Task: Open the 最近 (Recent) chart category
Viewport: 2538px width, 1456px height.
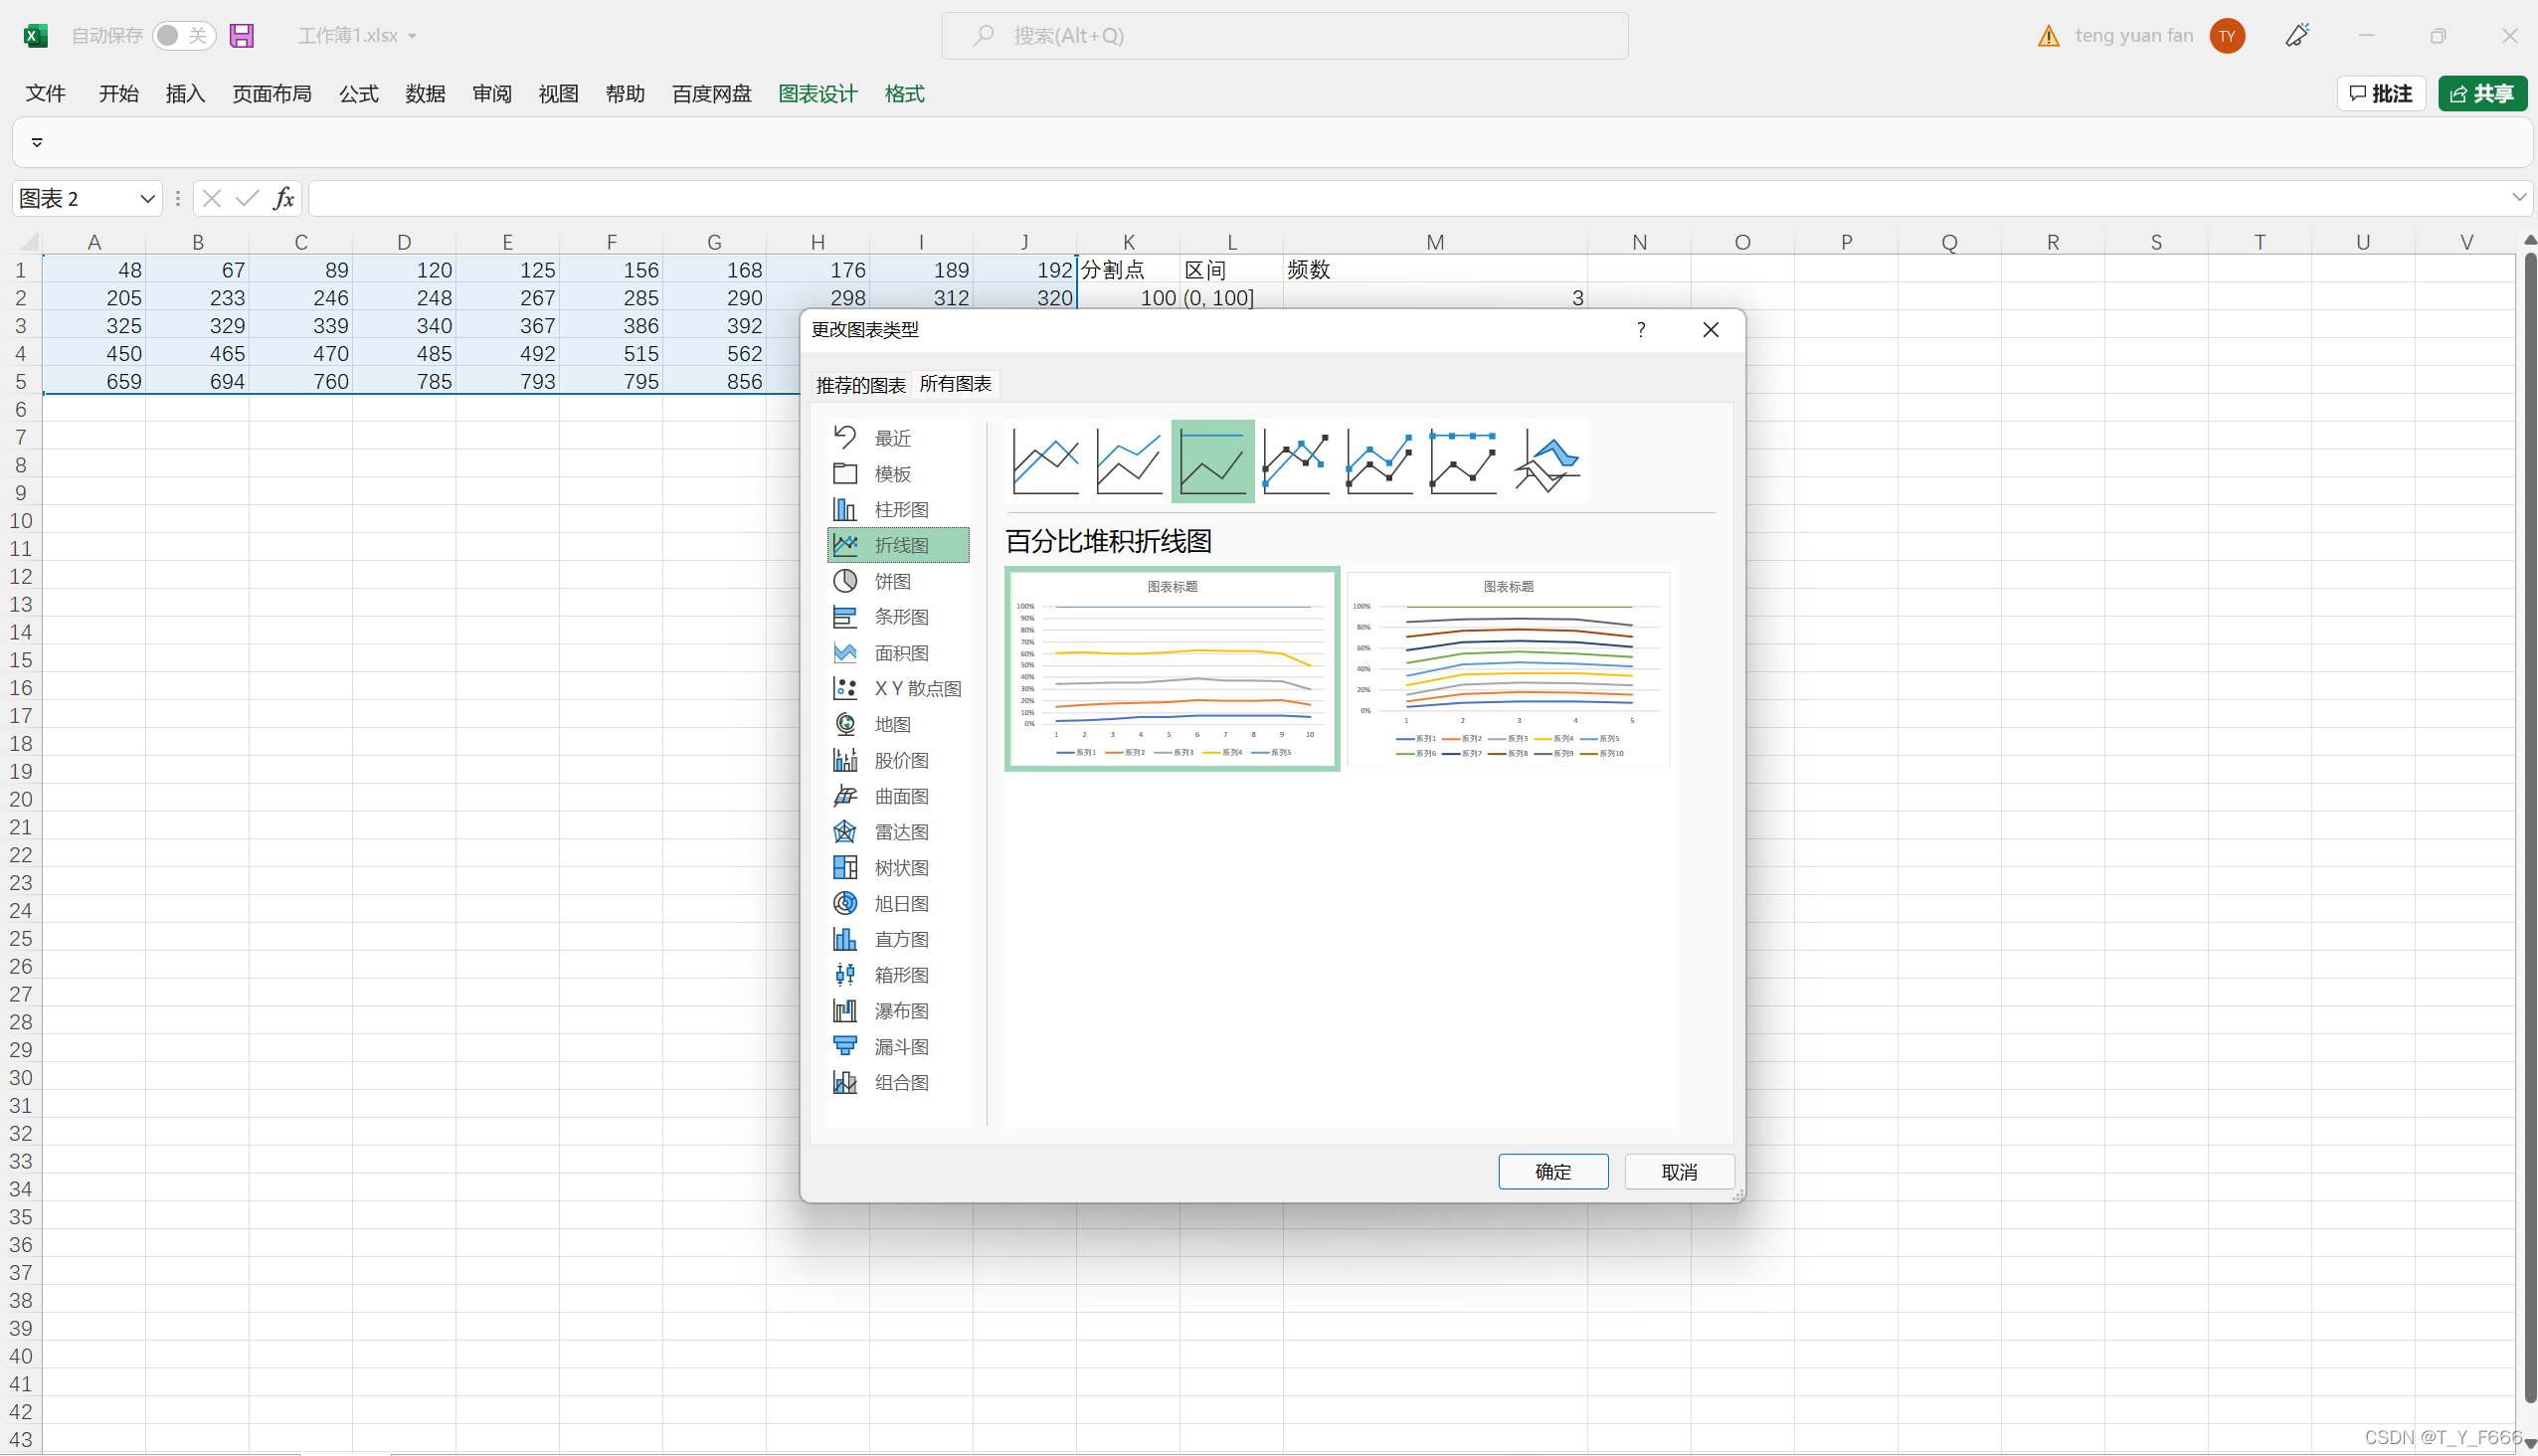Action: [x=897, y=438]
